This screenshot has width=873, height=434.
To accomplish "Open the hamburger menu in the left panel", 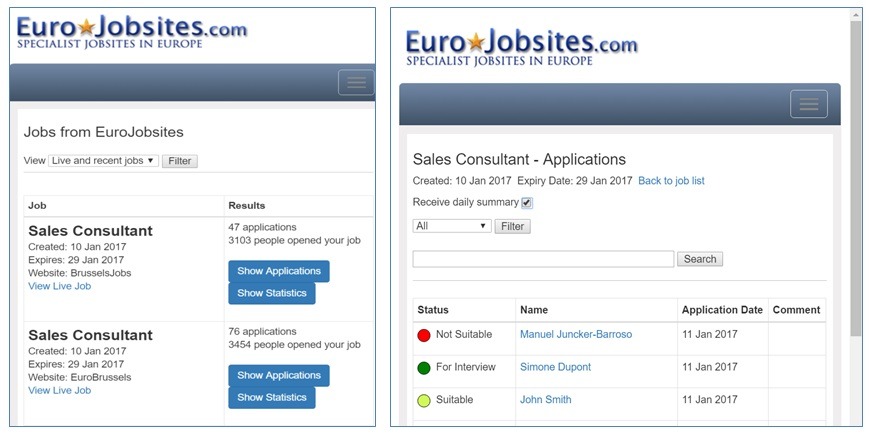I will (356, 82).
